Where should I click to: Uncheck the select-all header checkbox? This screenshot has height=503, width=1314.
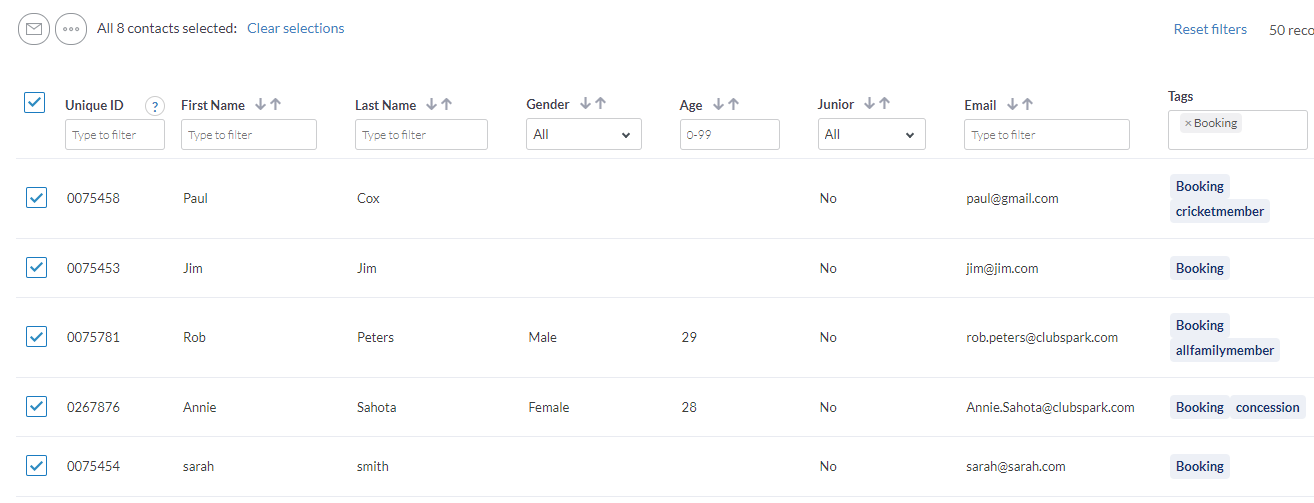tap(35, 102)
